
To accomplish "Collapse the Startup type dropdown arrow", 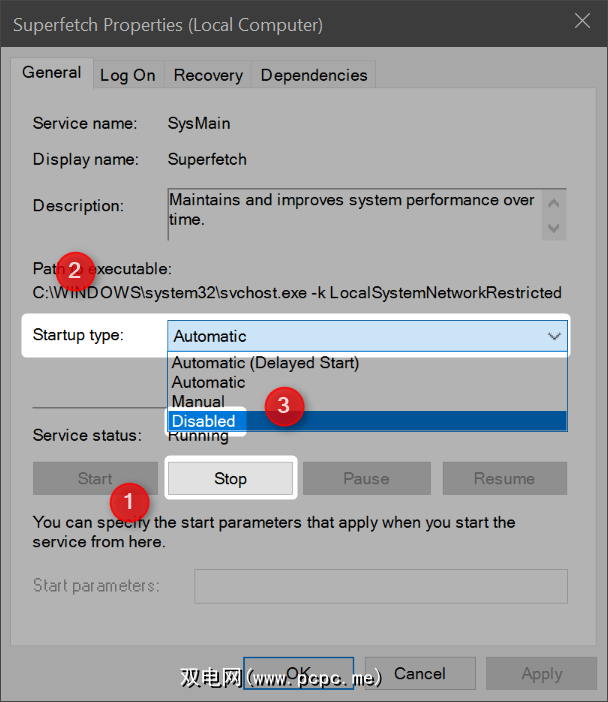I will pyautogui.click(x=555, y=336).
